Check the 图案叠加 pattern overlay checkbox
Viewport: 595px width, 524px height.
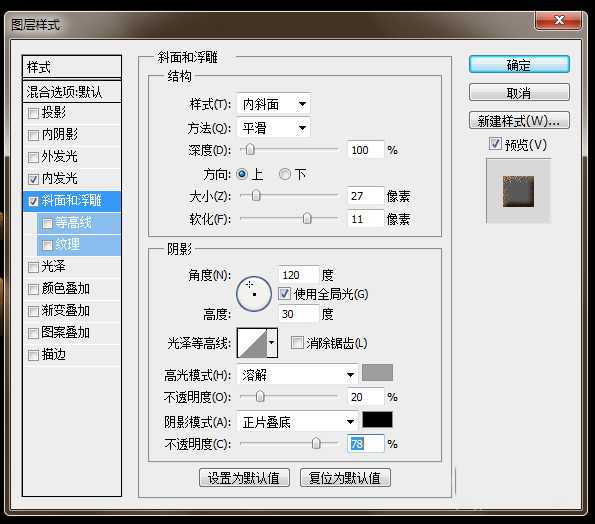[x=33, y=333]
